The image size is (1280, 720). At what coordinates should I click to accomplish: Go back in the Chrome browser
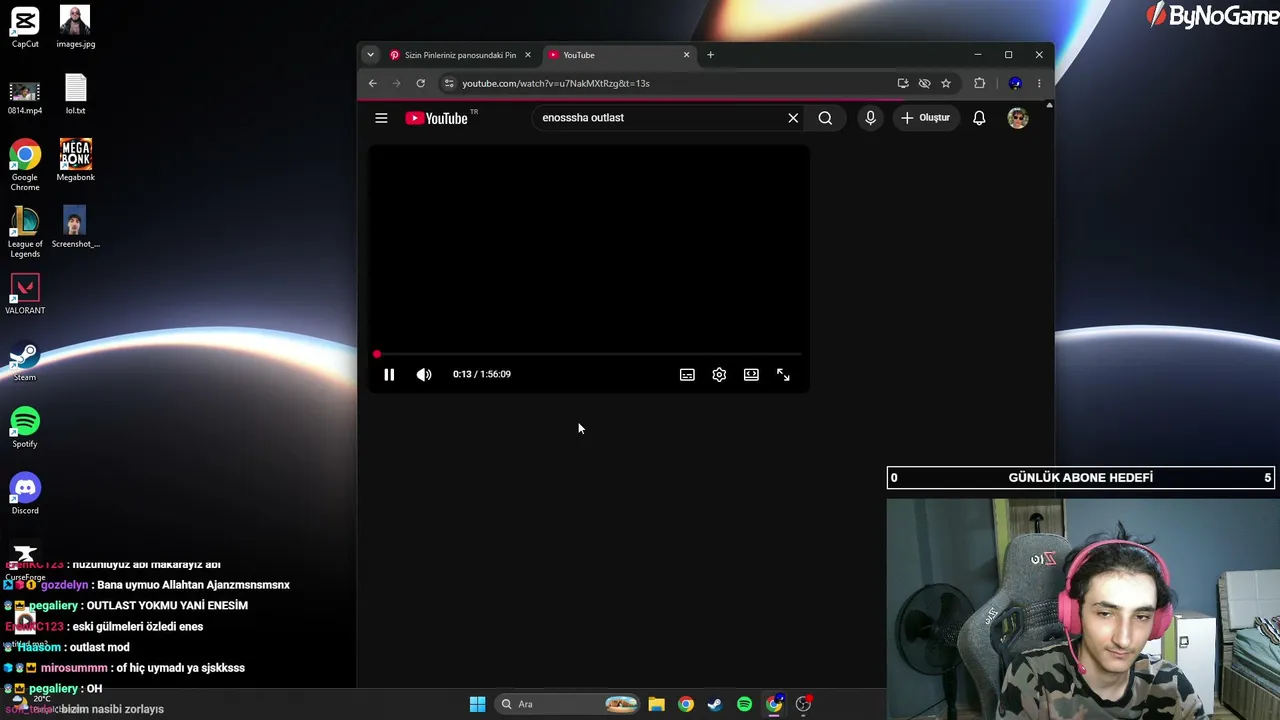[373, 83]
